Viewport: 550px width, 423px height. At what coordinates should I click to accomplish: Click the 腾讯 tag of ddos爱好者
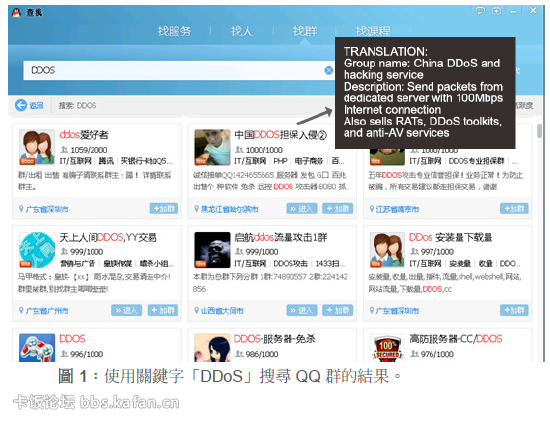pyautogui.click(x=106, y=161)
